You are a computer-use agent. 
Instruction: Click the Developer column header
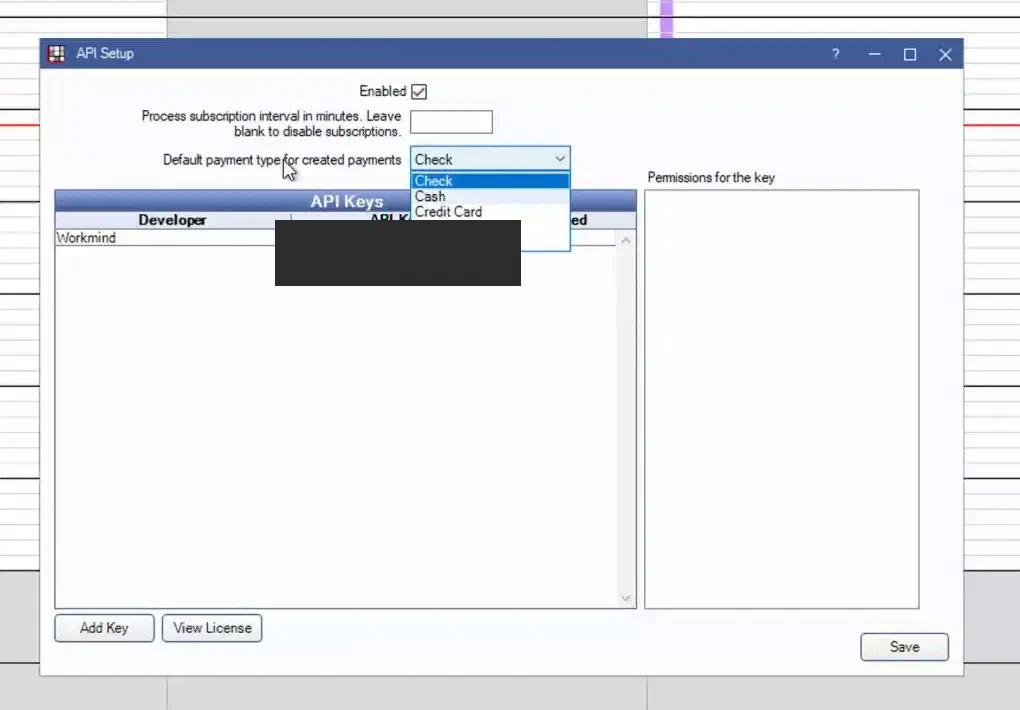pos(173,220)
